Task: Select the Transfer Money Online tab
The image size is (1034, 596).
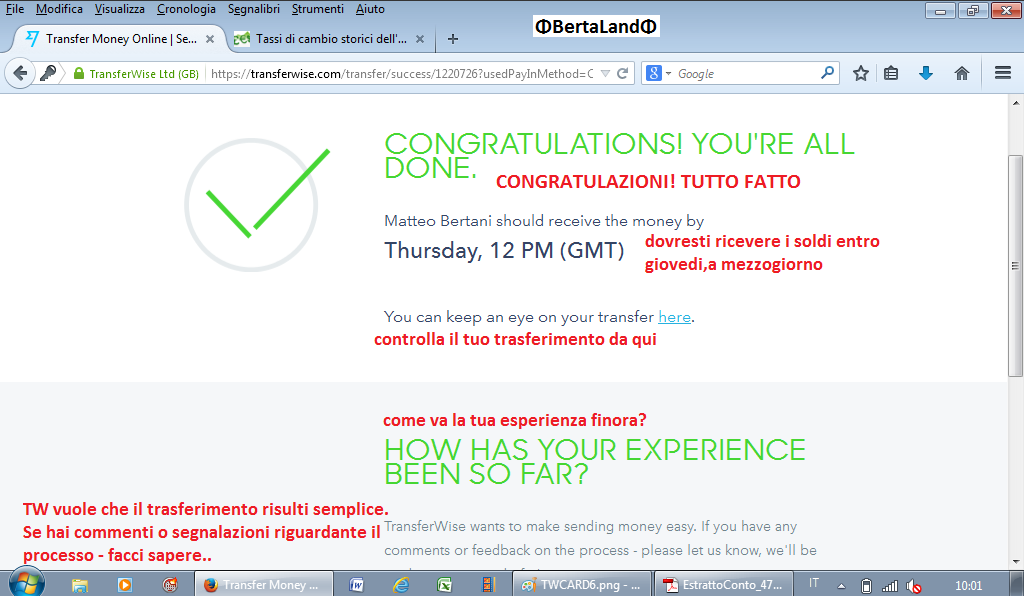Action: (x=121, y=39)
